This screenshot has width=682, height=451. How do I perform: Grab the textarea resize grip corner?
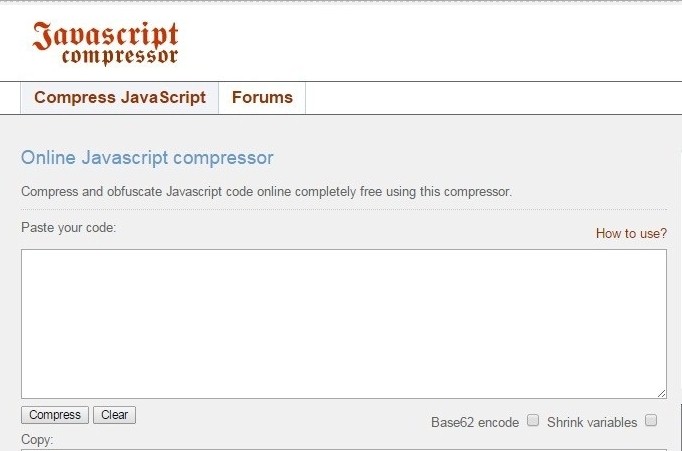pyautogui.click(x=662, y=394)
